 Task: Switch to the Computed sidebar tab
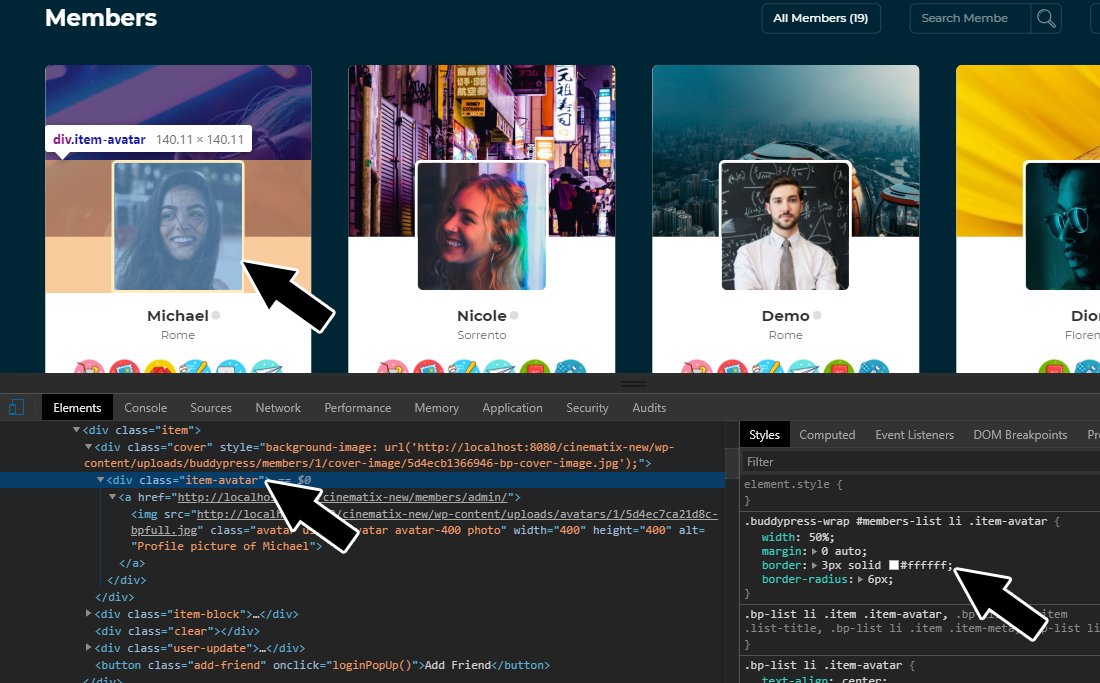[827, 435]
